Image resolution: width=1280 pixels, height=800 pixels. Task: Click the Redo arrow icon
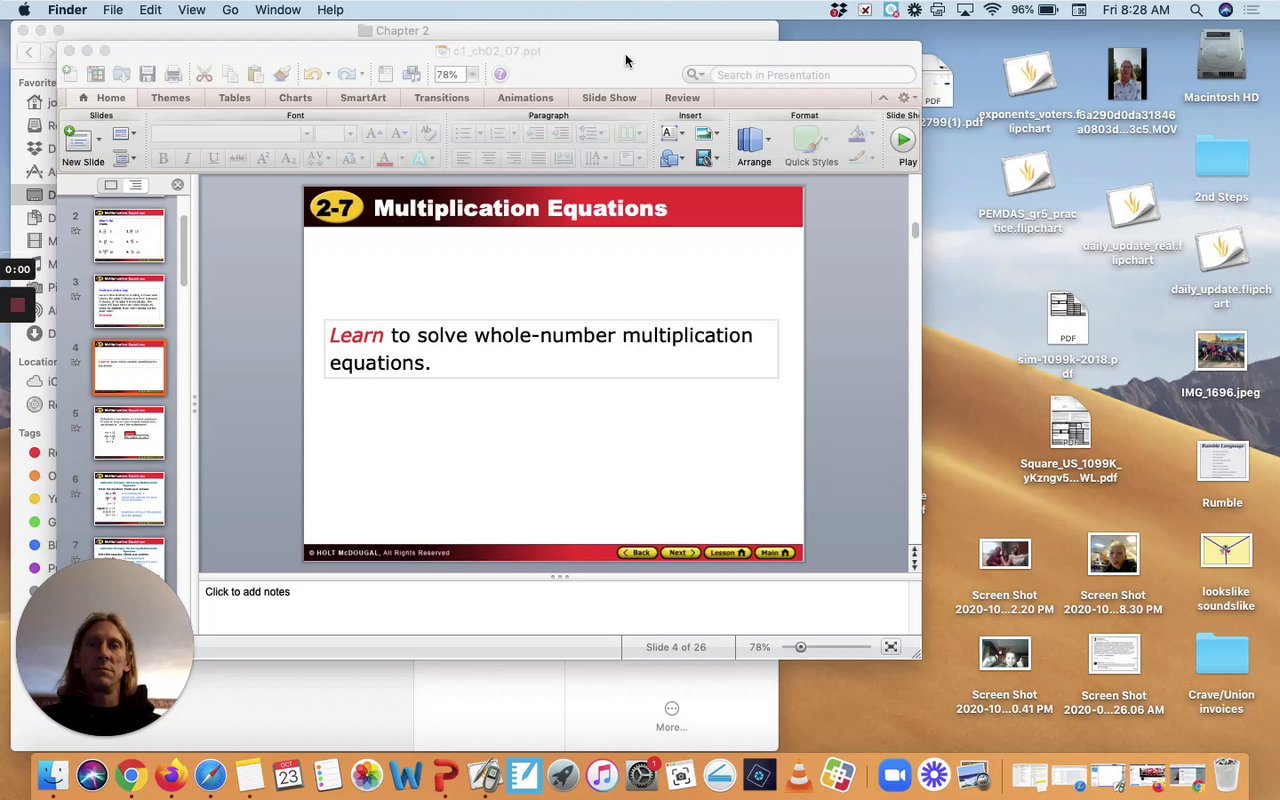point(346,74)
